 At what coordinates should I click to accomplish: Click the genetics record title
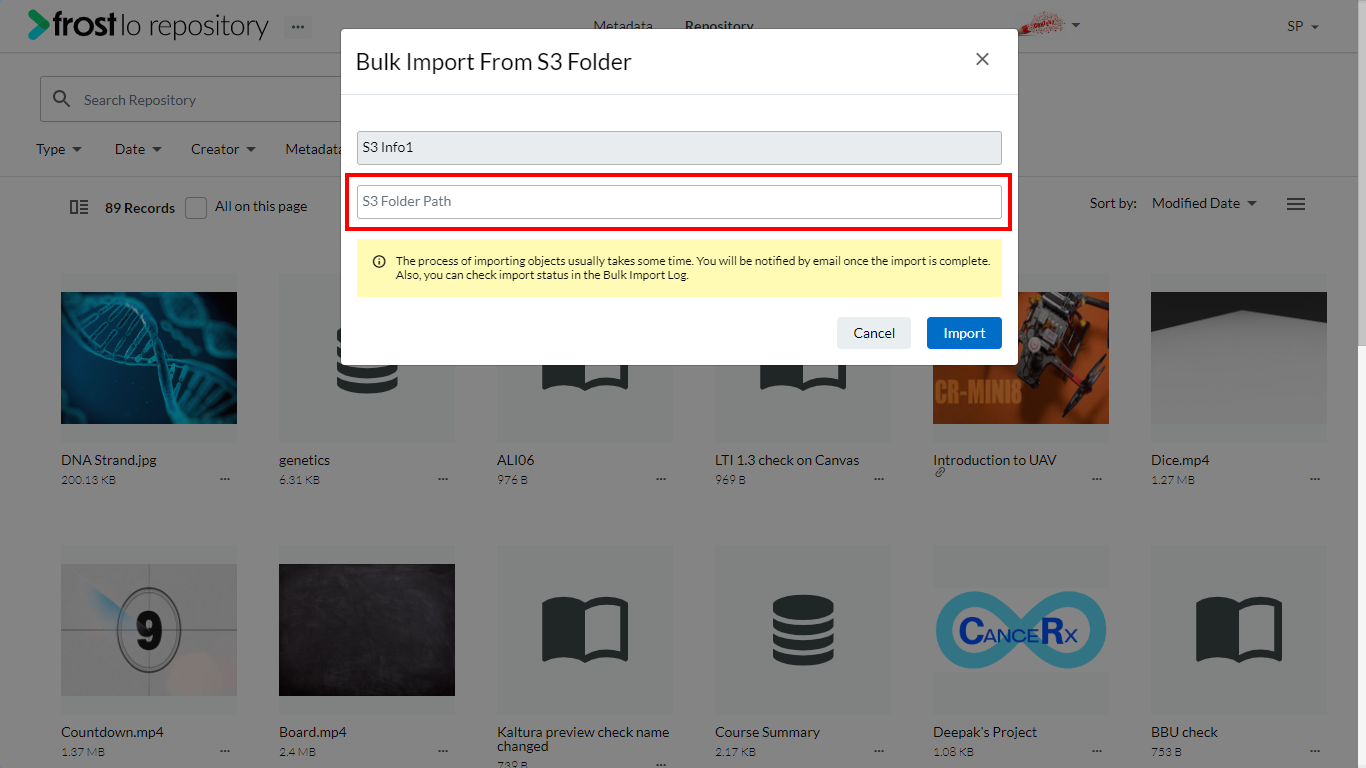pyautogui.click(x=304, y=460)
